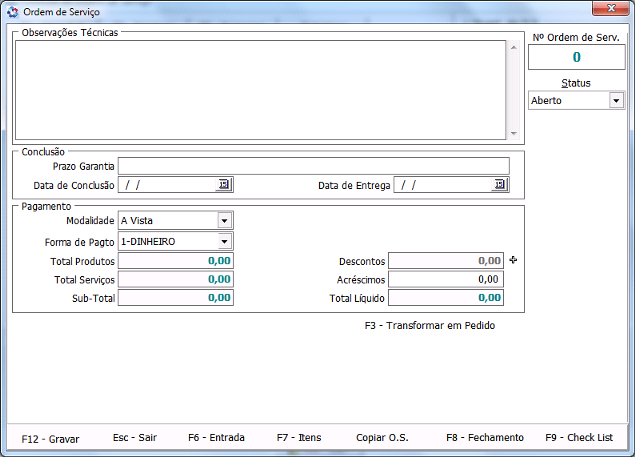Image resolution: width=635 pixels, height=457 pixels.
Task: Open F7 - Itens
Action: click(299, 438)
